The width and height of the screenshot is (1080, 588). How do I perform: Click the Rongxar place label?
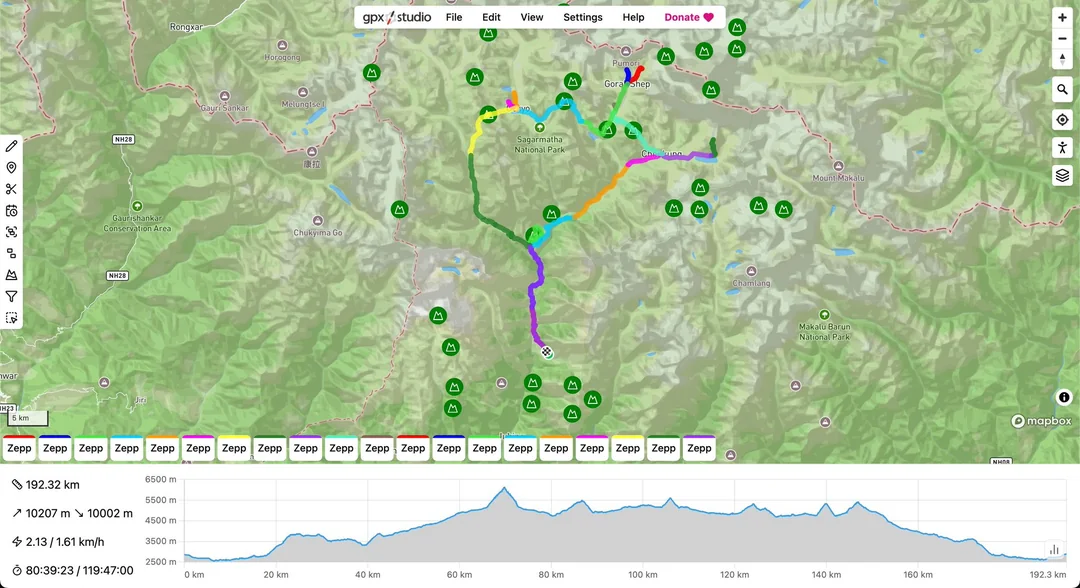pos(186,27)
